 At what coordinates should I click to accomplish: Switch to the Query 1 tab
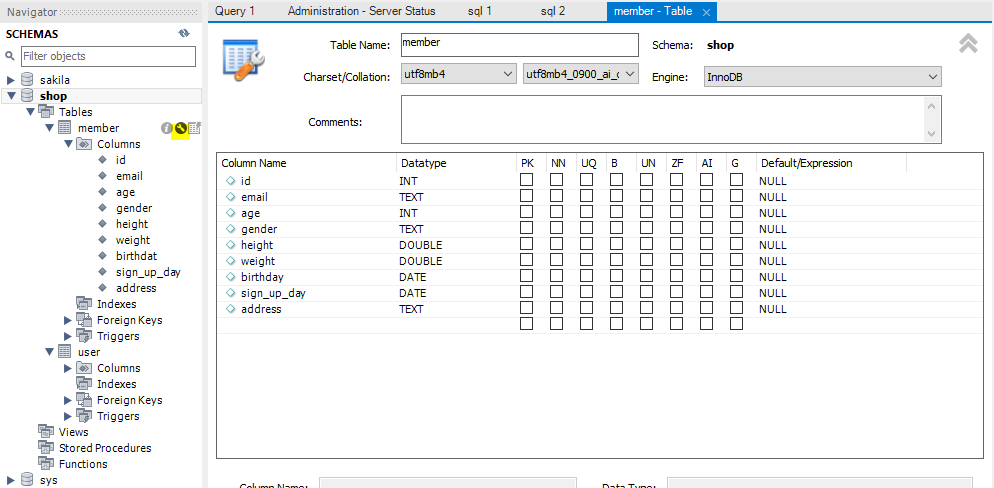pos(235,11)
